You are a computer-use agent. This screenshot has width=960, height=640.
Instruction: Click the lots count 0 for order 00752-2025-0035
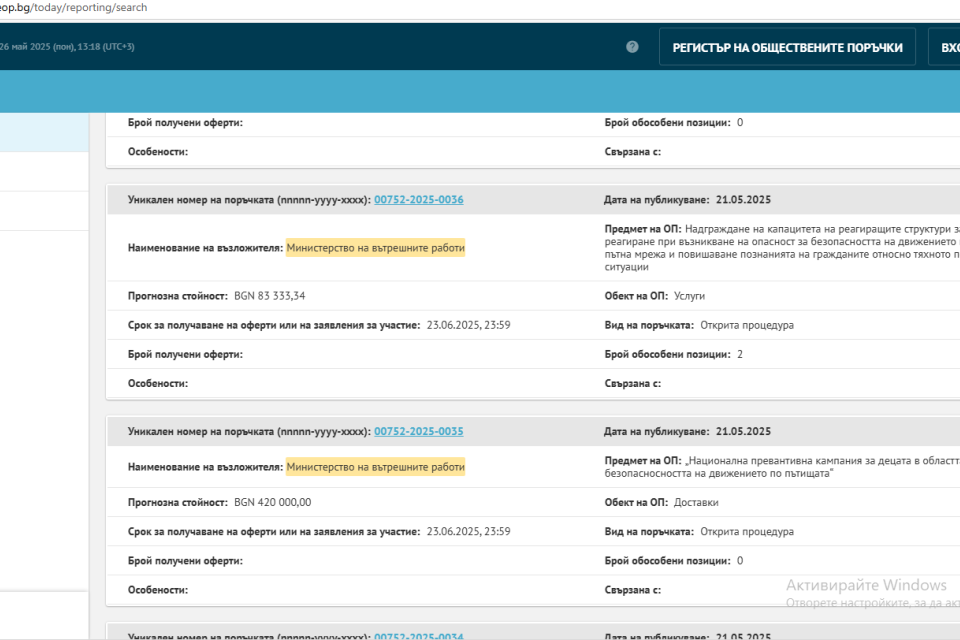(740, 560)
